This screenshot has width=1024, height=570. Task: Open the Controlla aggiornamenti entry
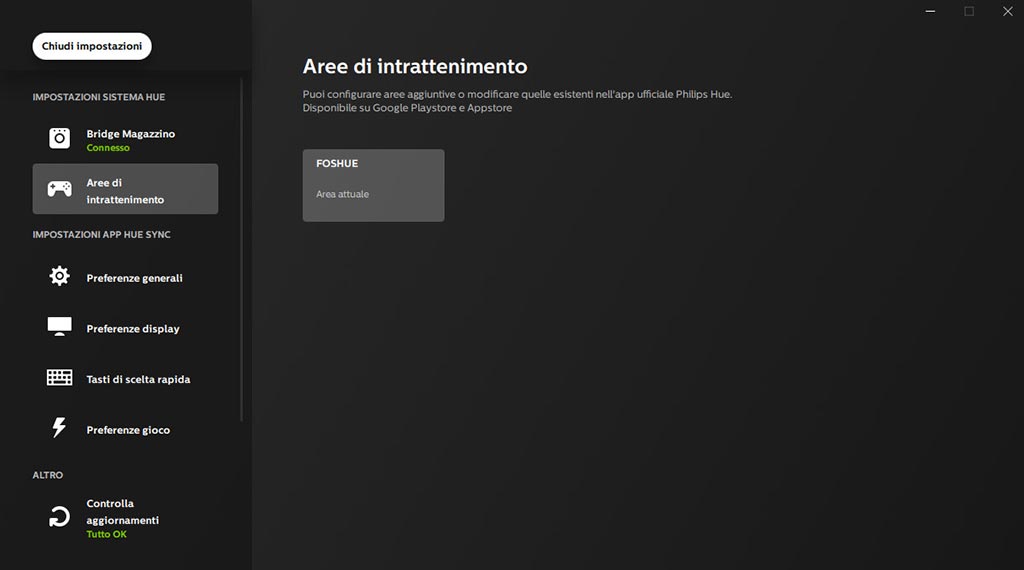(125, 518)
